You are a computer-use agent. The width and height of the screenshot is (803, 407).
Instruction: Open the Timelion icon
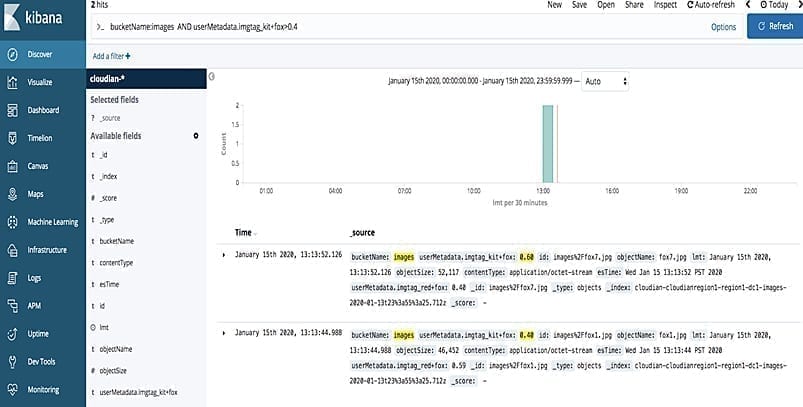[13, 138]
